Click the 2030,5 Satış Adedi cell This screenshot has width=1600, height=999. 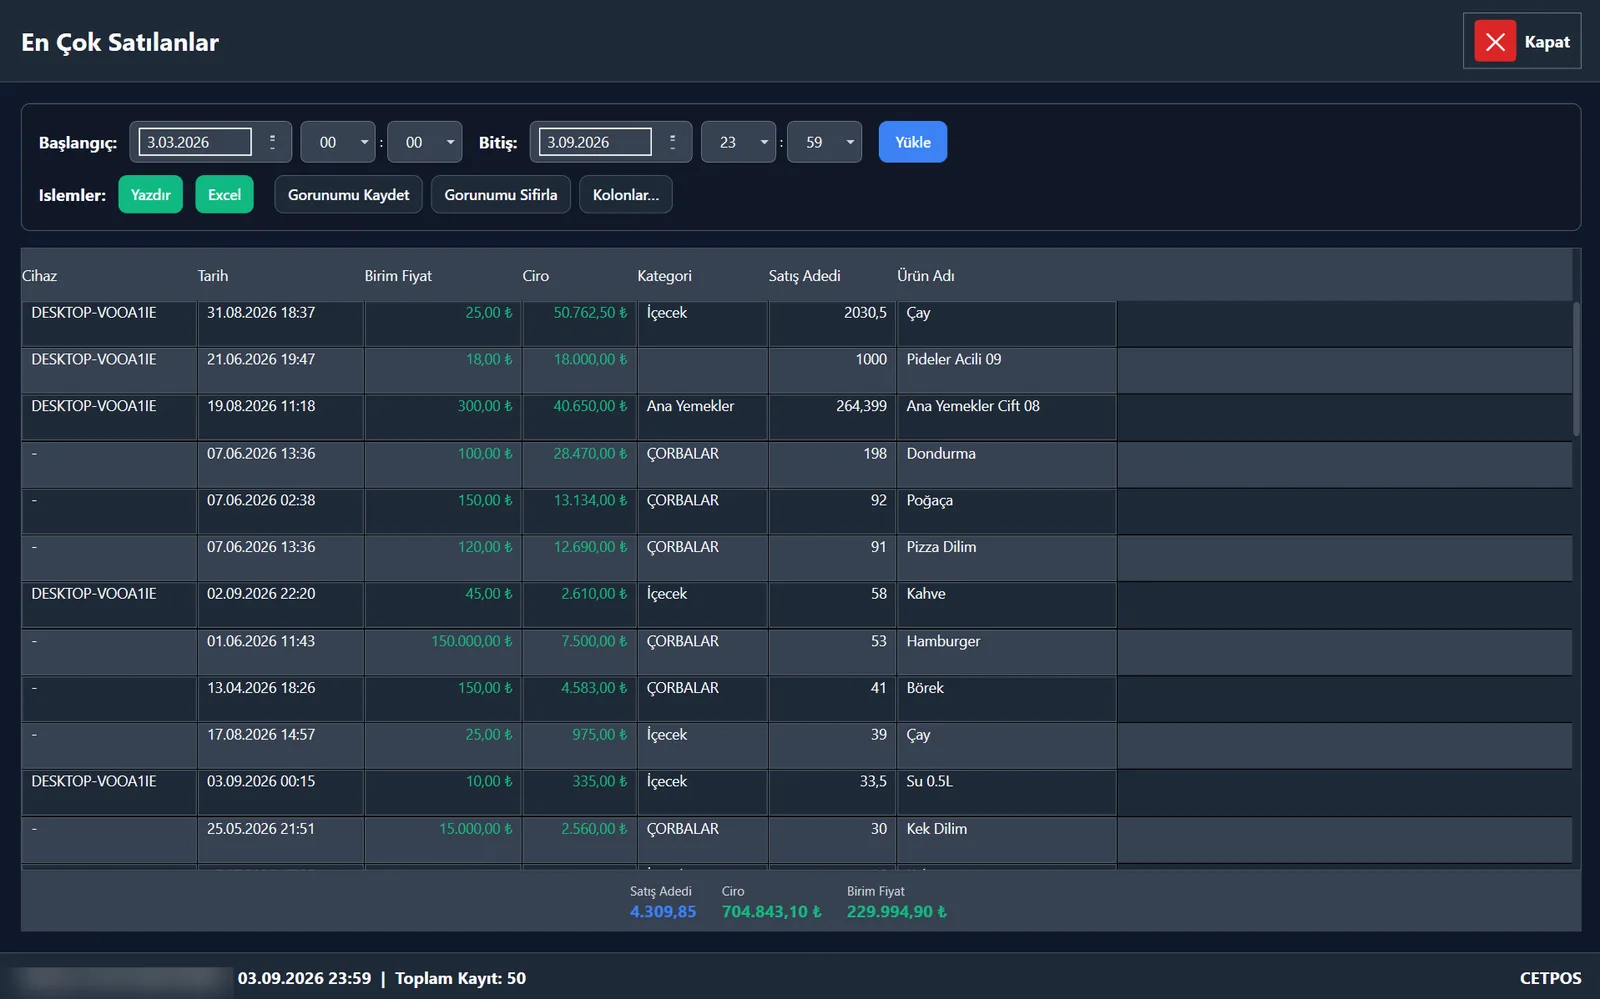tap(832, 323)
